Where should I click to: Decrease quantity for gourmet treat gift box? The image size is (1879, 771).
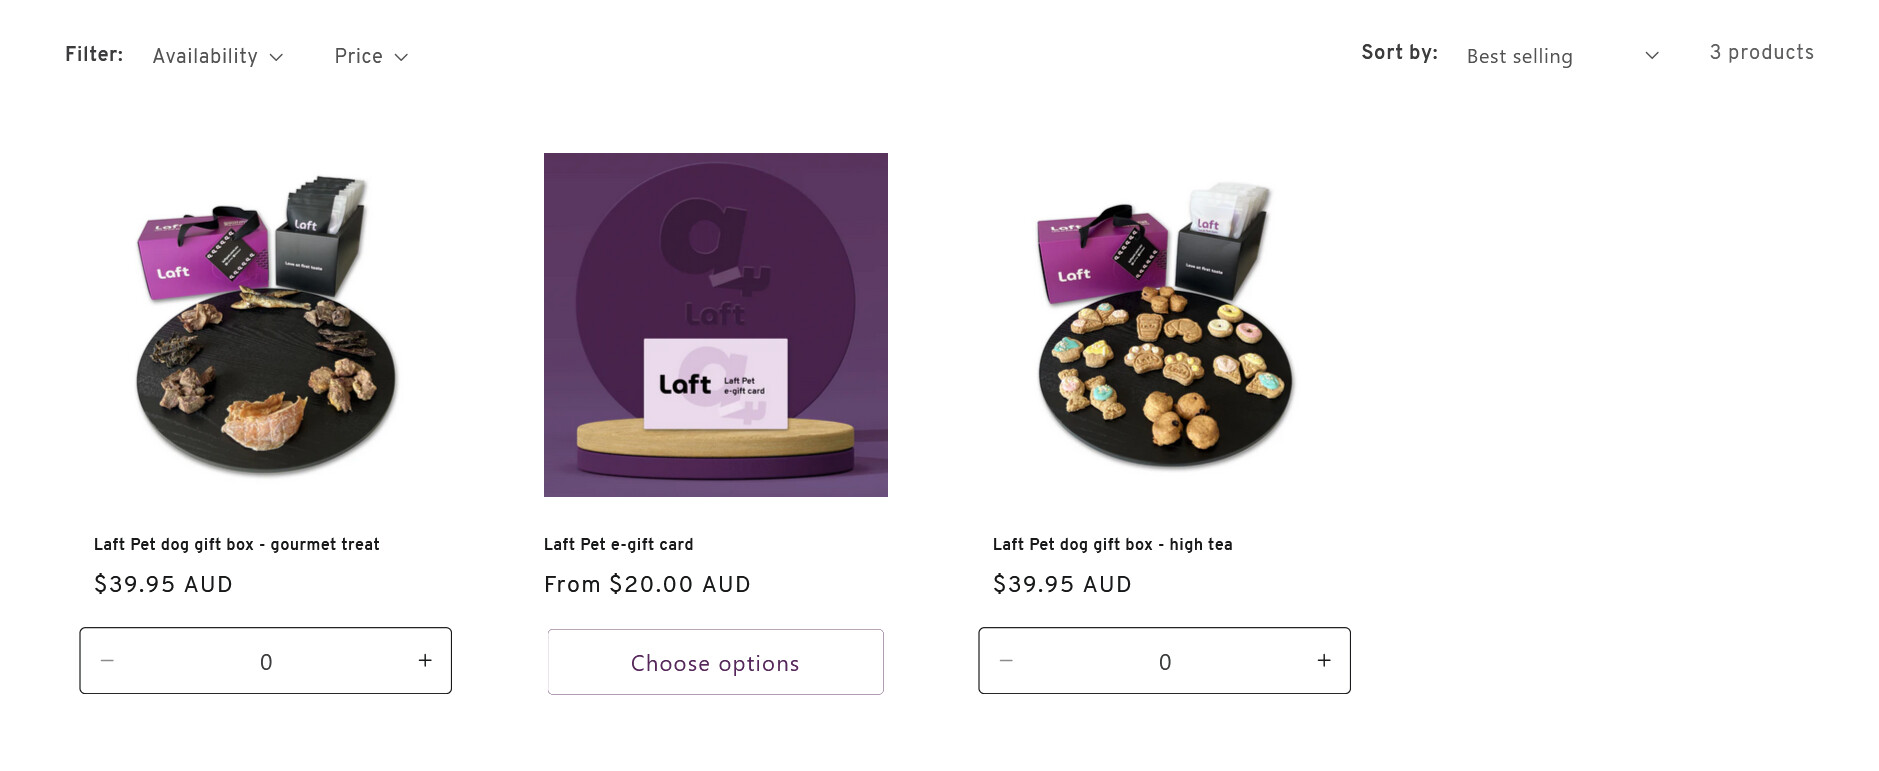(x=107, y=661)
